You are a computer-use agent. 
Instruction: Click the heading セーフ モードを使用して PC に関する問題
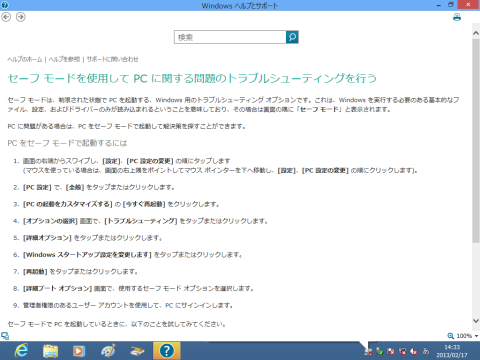click(x=192, y=78)
